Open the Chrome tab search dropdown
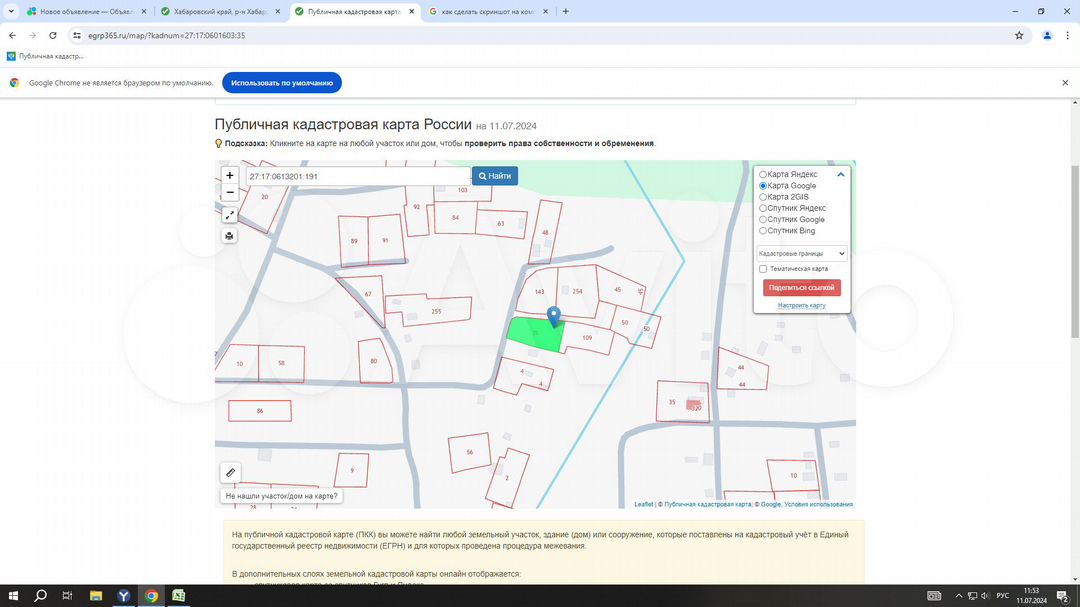Viewport: 1080px width, 607px height. (11, 11)
